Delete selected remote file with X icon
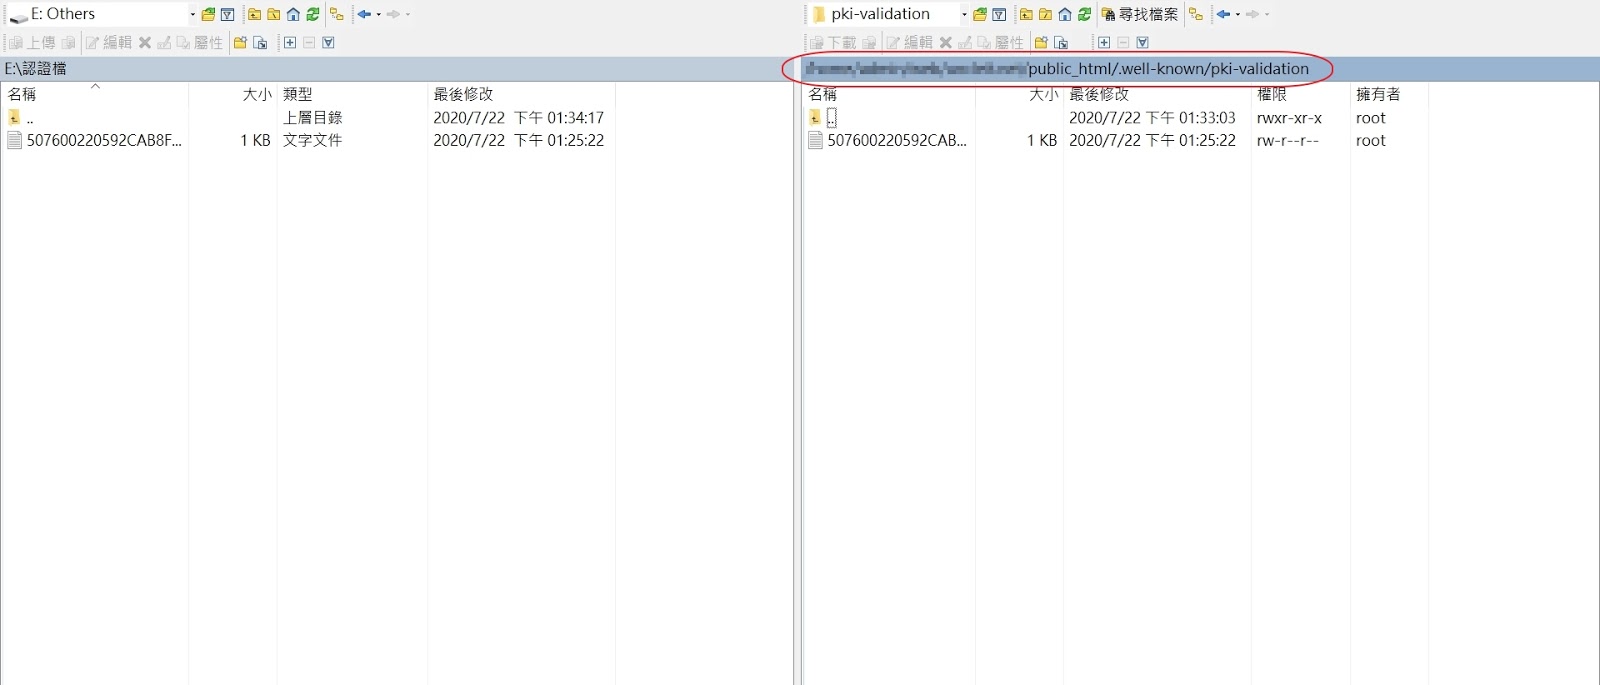This screenshot has height=685, width=1600. click(945, 42)
